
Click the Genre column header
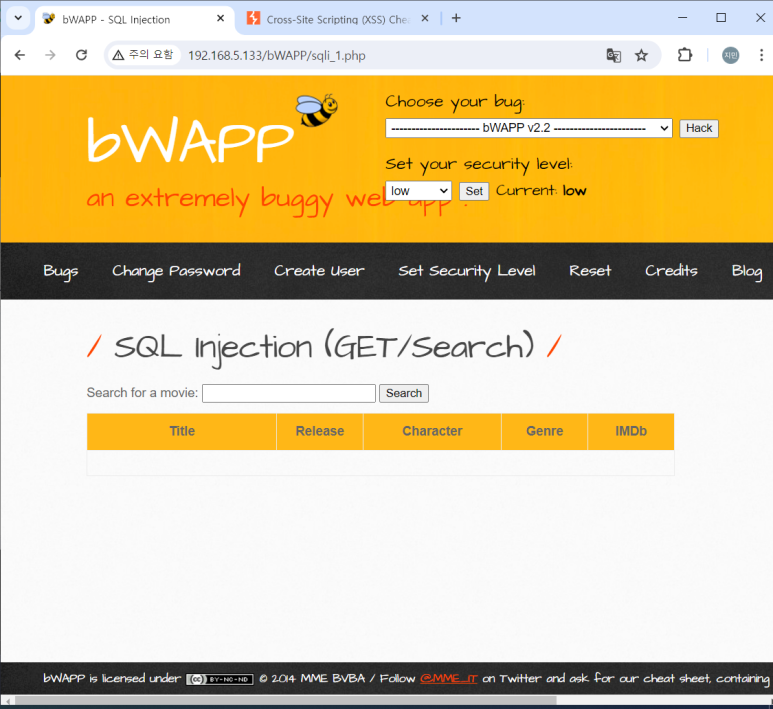[x=544, y=431]
